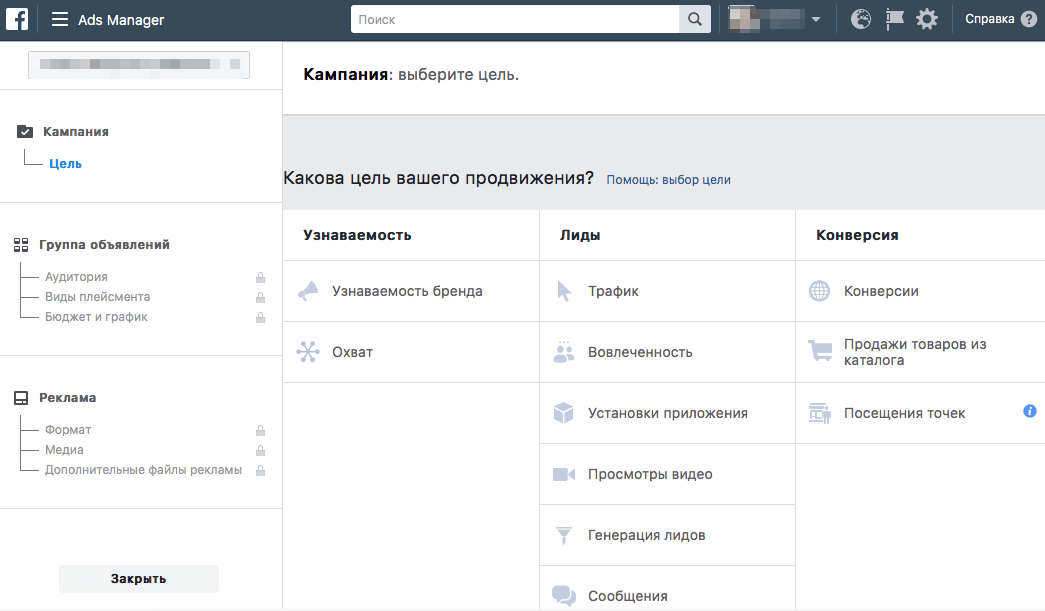The height and width of the screenshot is (611, 1045).
Task: Select the Генерация лидов funnel icon
Action: coord(565,534)
